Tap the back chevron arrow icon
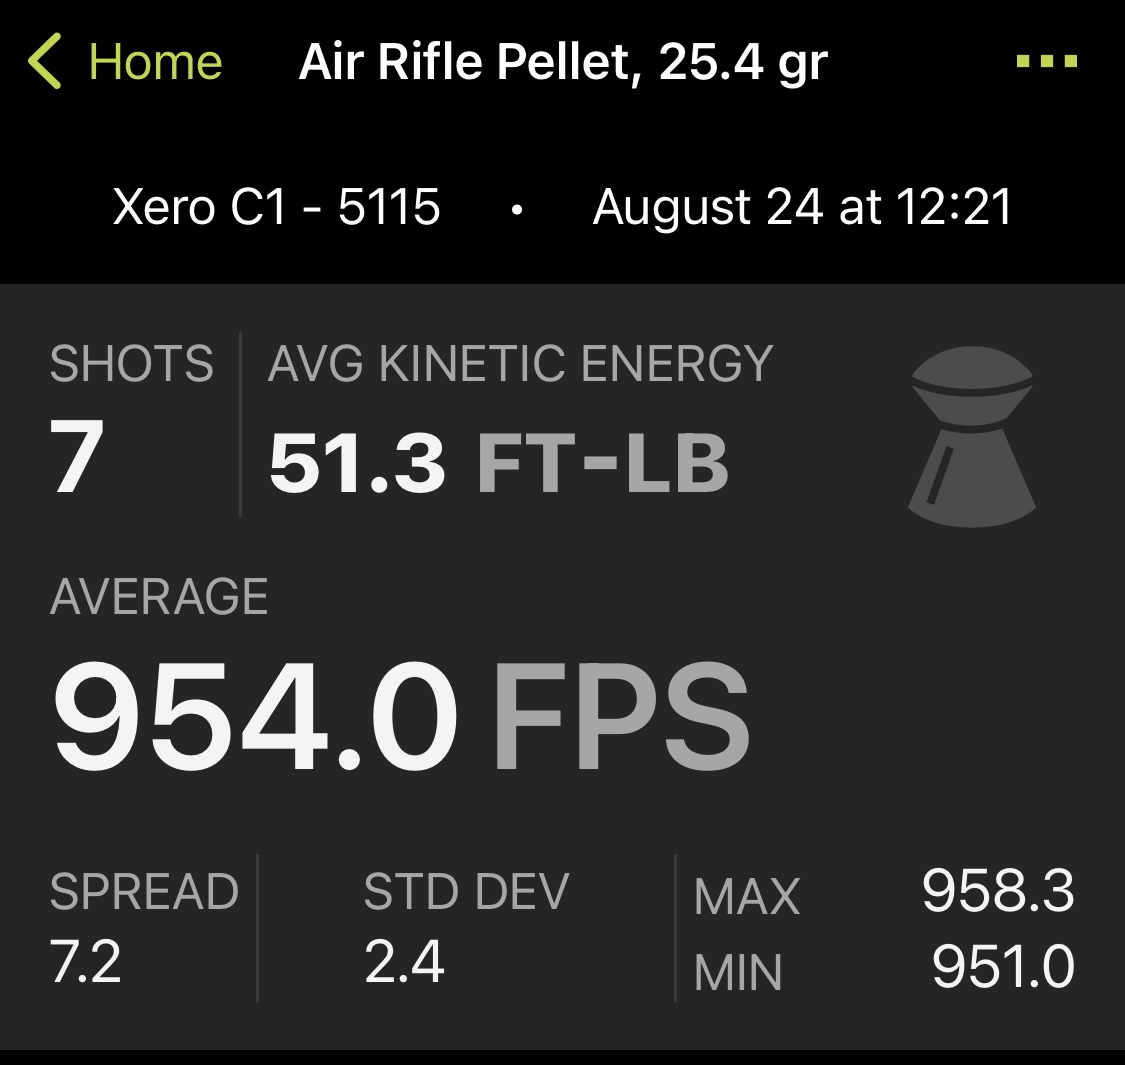 click(44, 61)
